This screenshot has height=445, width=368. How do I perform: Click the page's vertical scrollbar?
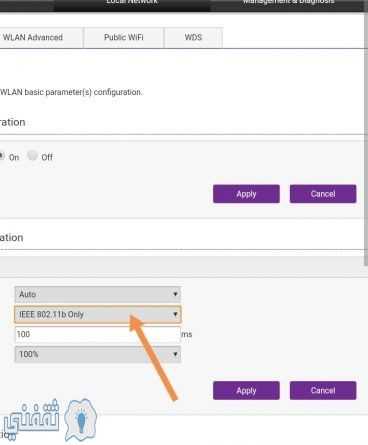click(x=366, y=133)
